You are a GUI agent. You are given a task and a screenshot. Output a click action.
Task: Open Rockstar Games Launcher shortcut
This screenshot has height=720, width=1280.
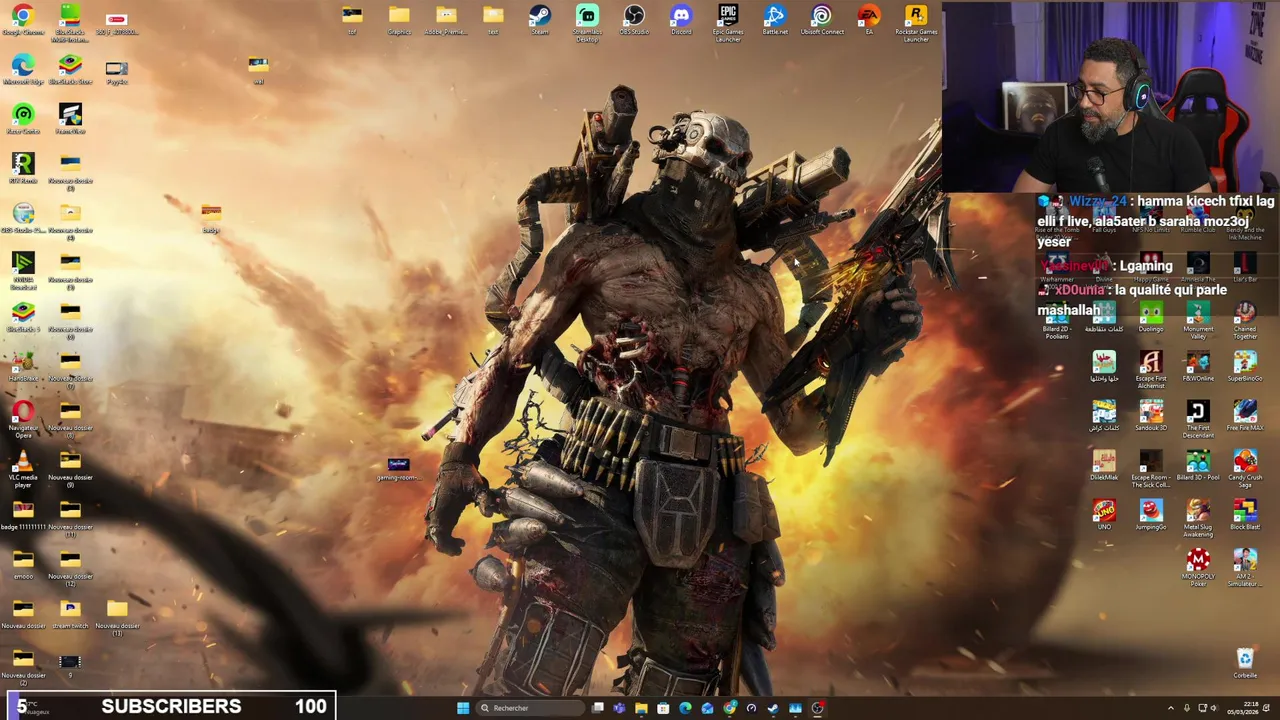tap(916, 22)
